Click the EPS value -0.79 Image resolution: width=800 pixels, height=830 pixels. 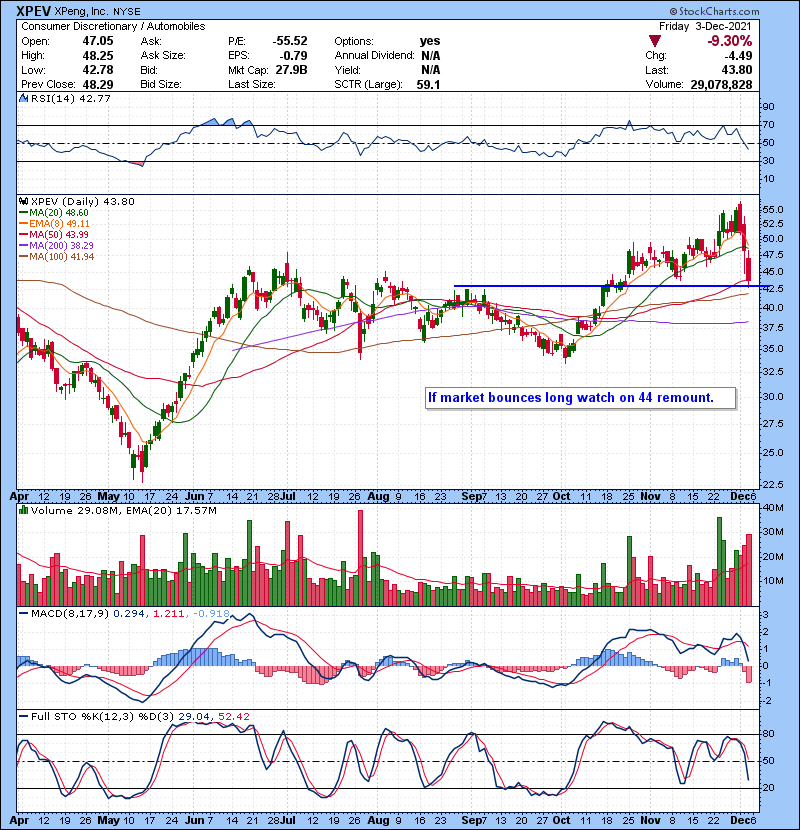[x=293, y=56]
